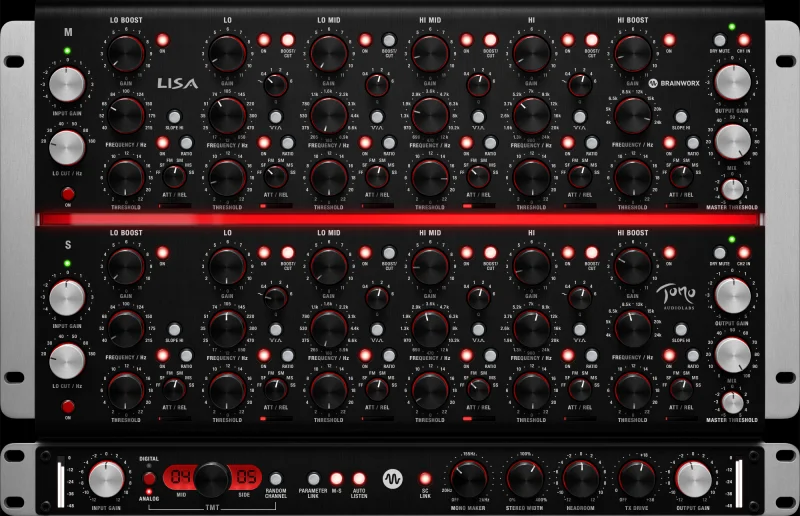Click M channel MASTER THRESHOLD knob
Image resolution: width=800 pixels, height=516 pixels.
(733, 189)
